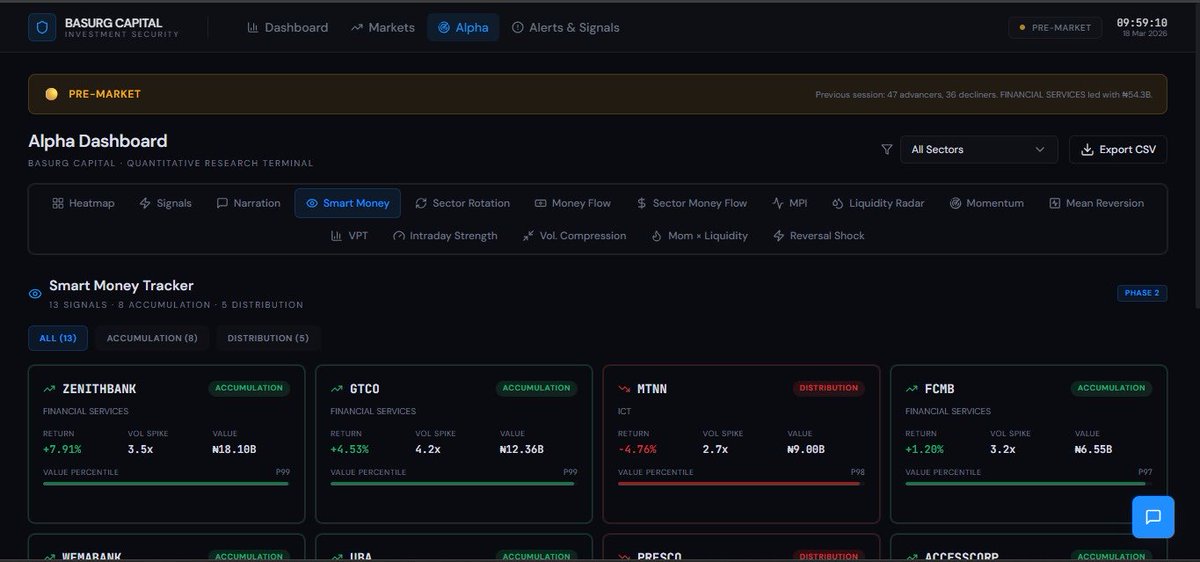The height and width of the screenshot is (562, 1200).
Task: Open the VPT tab
Action: click(x=349, y=236)
